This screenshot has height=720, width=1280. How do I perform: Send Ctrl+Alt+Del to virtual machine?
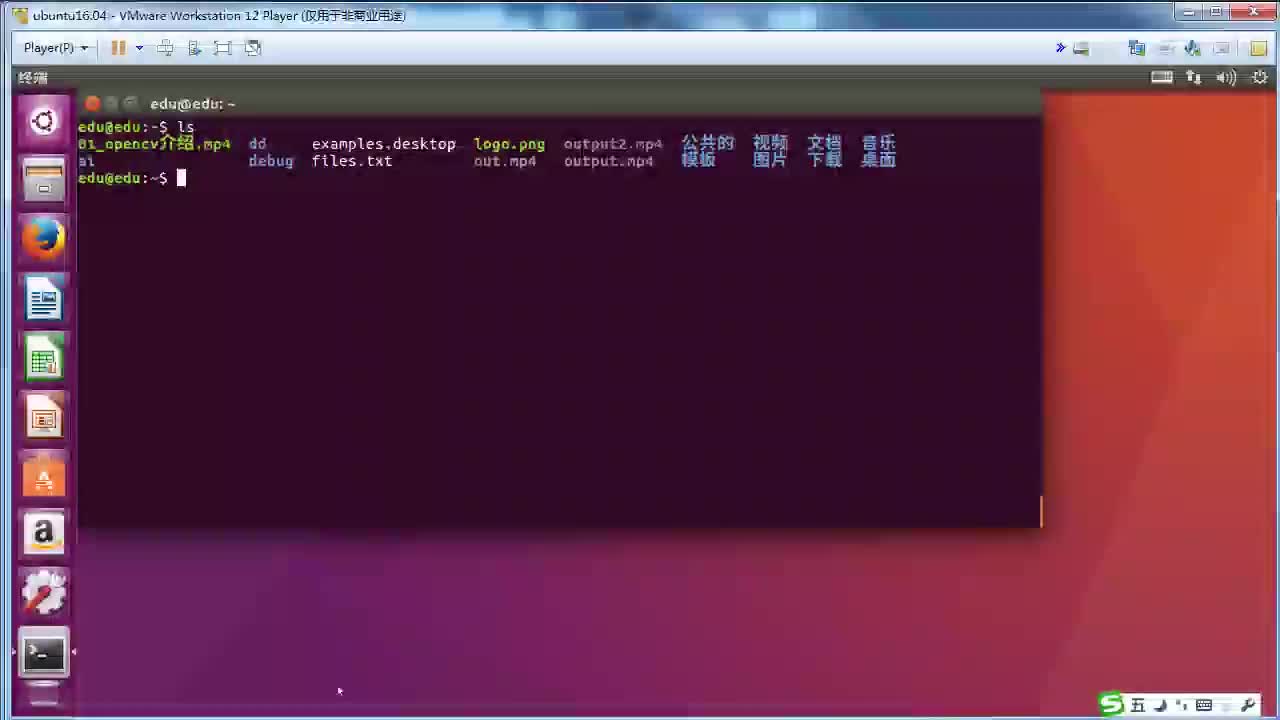[166, 48]
